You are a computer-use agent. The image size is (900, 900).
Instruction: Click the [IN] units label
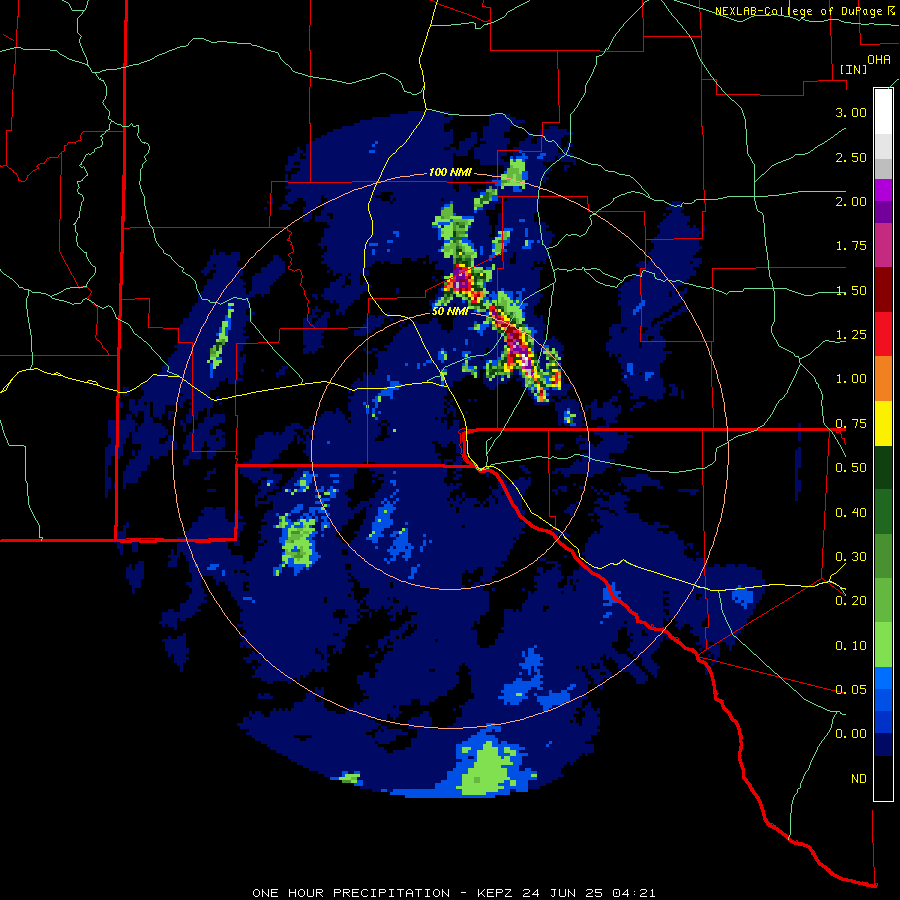click(x=853, y=69)
